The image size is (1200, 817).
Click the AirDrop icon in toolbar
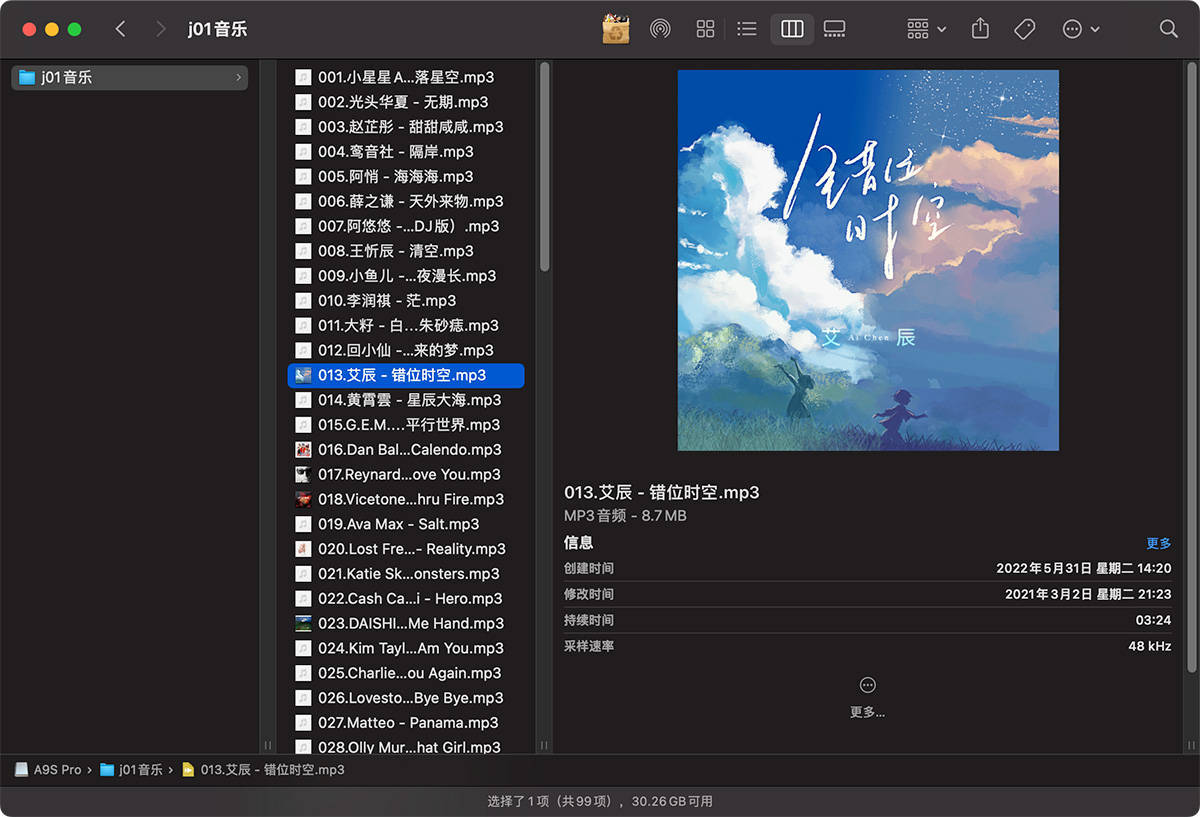pos(660,29)
